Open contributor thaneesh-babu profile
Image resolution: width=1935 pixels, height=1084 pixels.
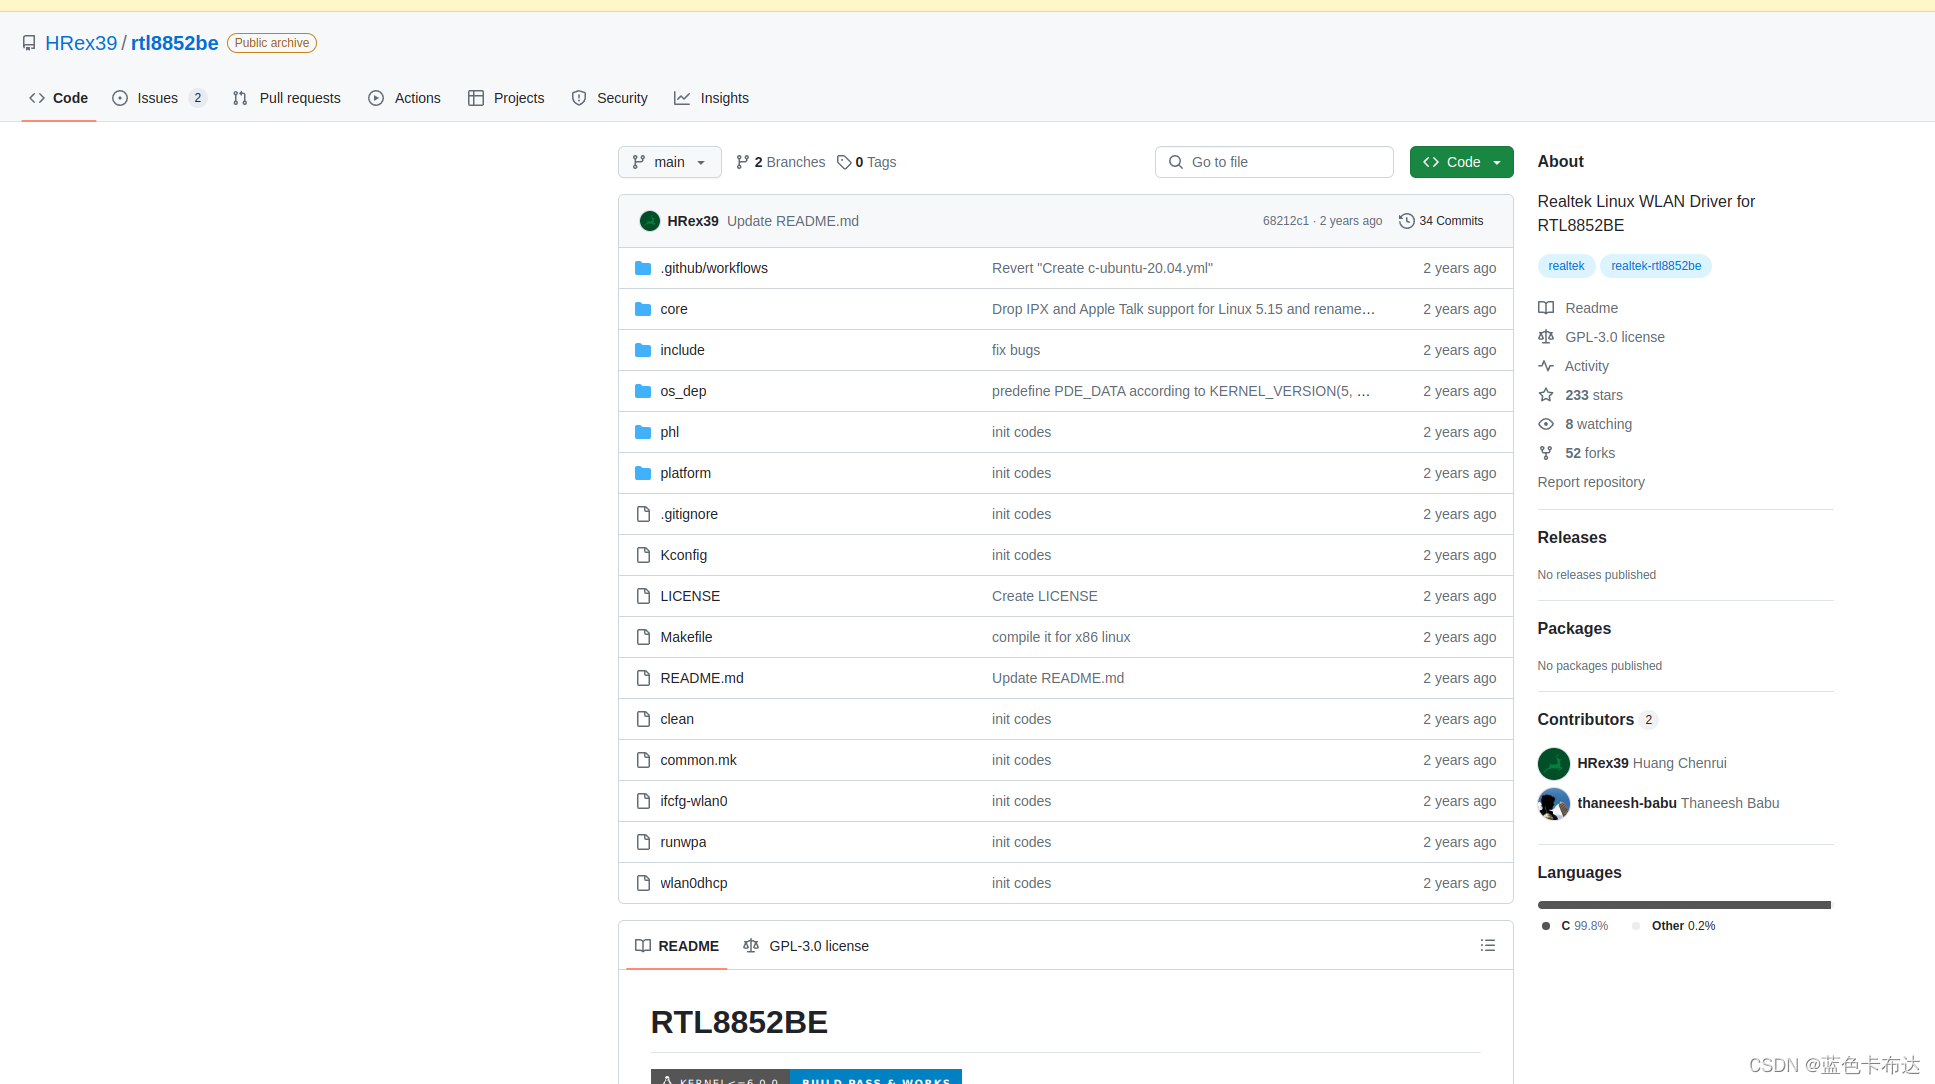[1678, 803]
